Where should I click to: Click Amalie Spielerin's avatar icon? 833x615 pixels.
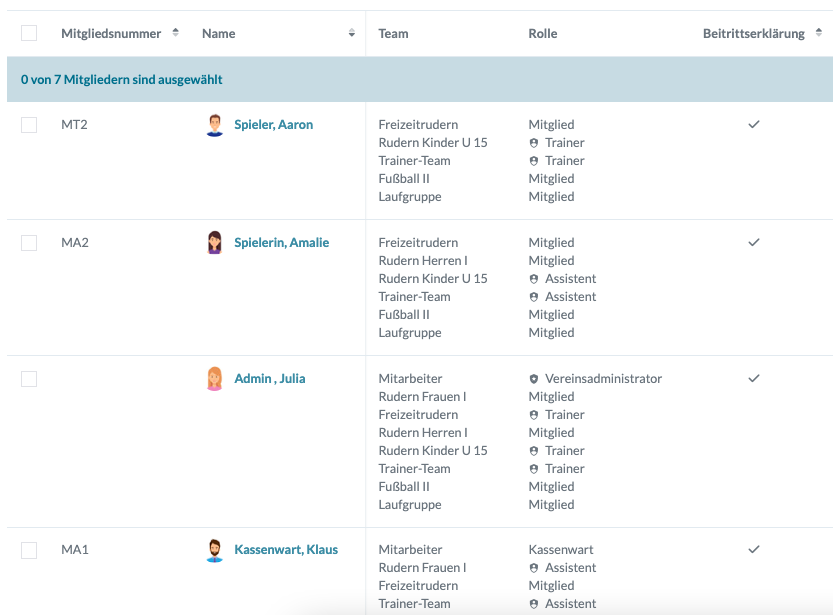214,243
